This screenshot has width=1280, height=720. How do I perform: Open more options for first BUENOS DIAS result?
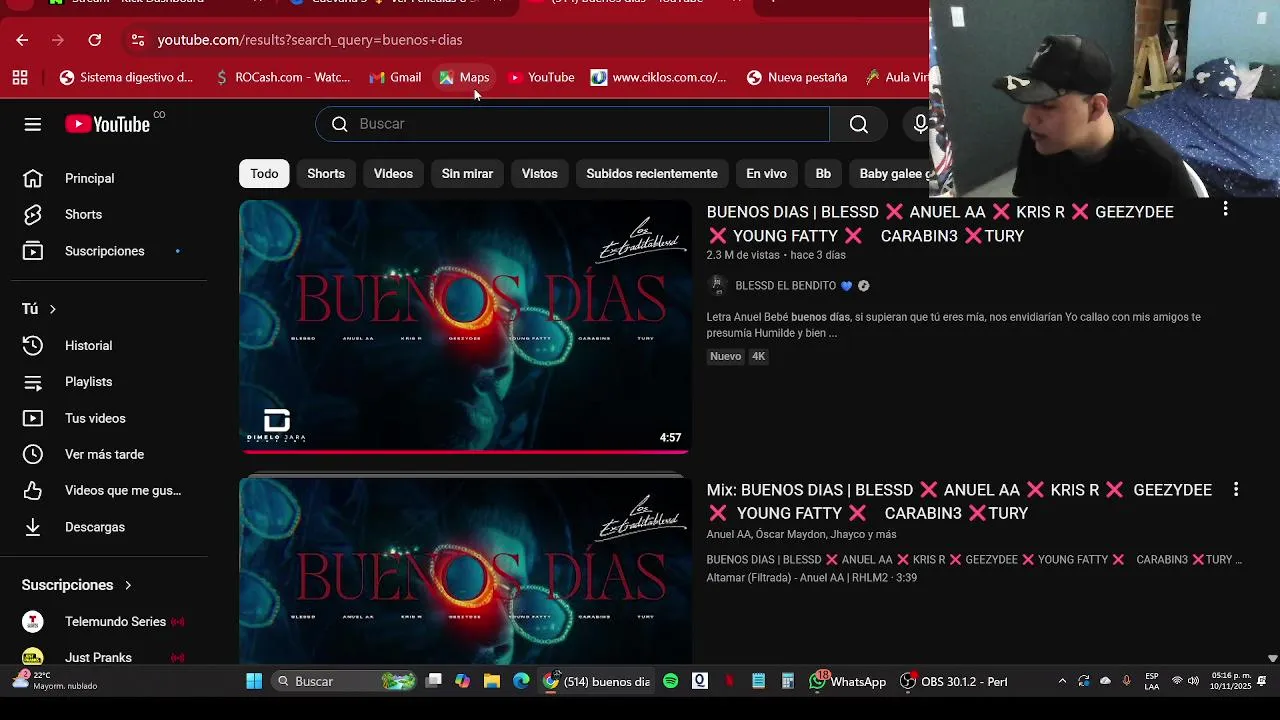click(x=1225, y=210)
